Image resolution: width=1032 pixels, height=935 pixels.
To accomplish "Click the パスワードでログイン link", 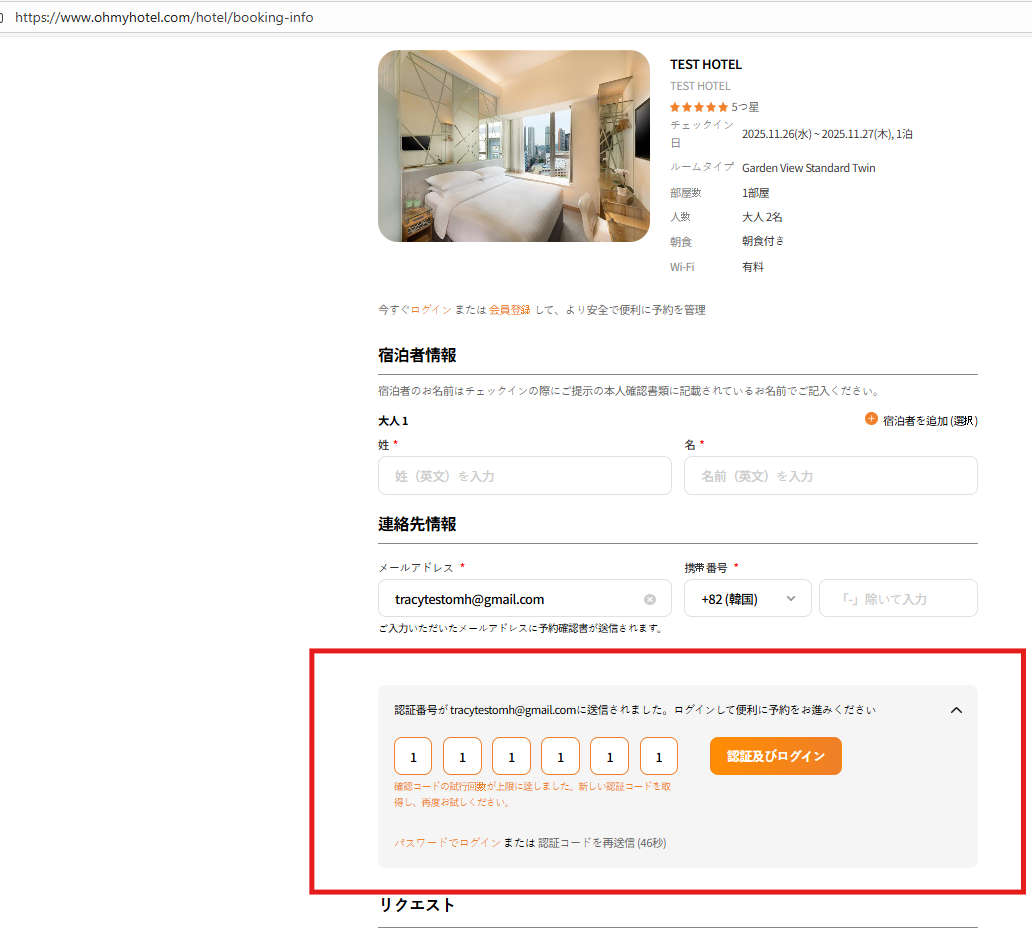I will 448,843.
